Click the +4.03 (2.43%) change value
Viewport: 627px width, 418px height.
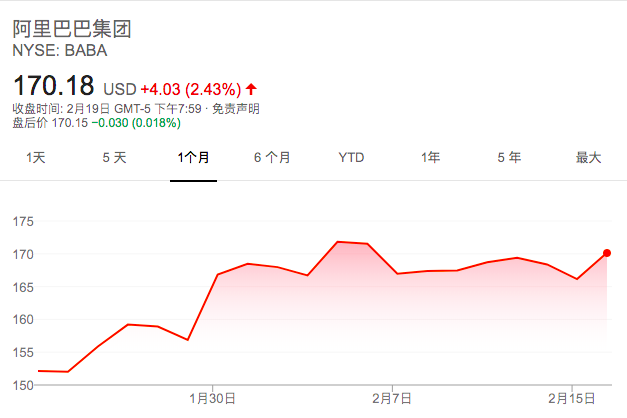click(191, 89)
